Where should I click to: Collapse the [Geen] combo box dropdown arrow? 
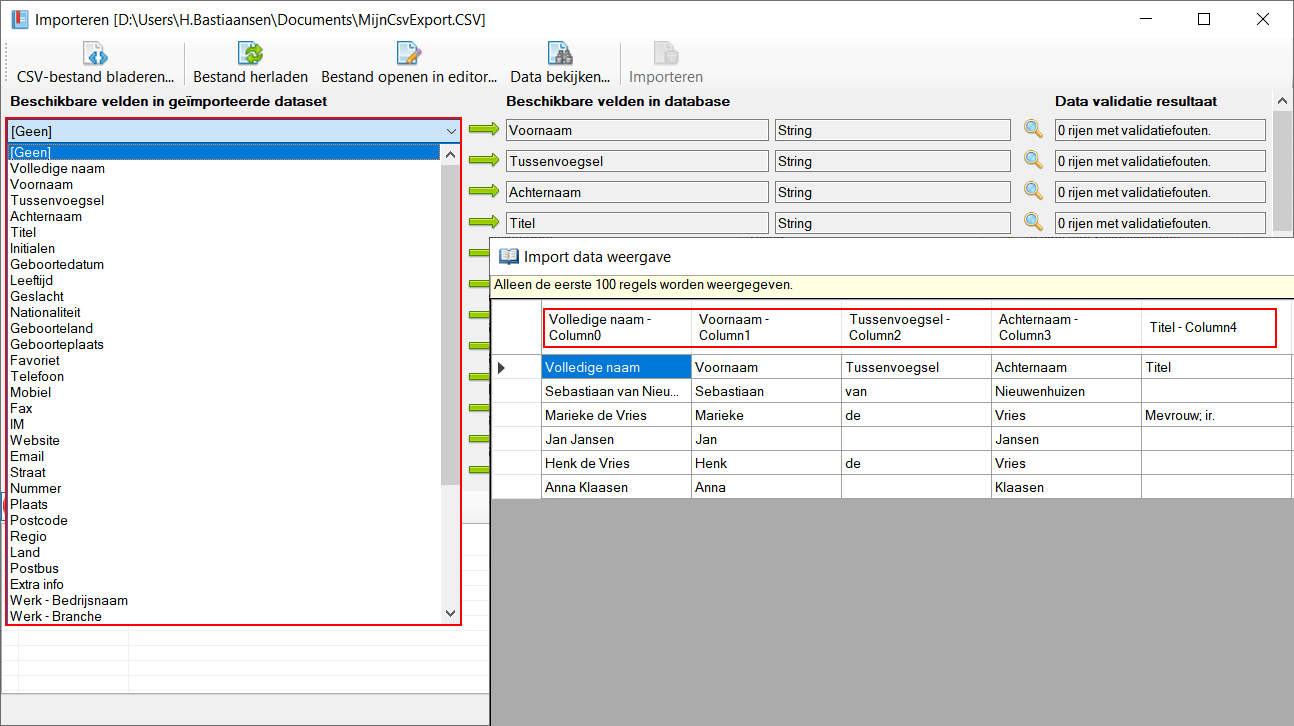450,131
